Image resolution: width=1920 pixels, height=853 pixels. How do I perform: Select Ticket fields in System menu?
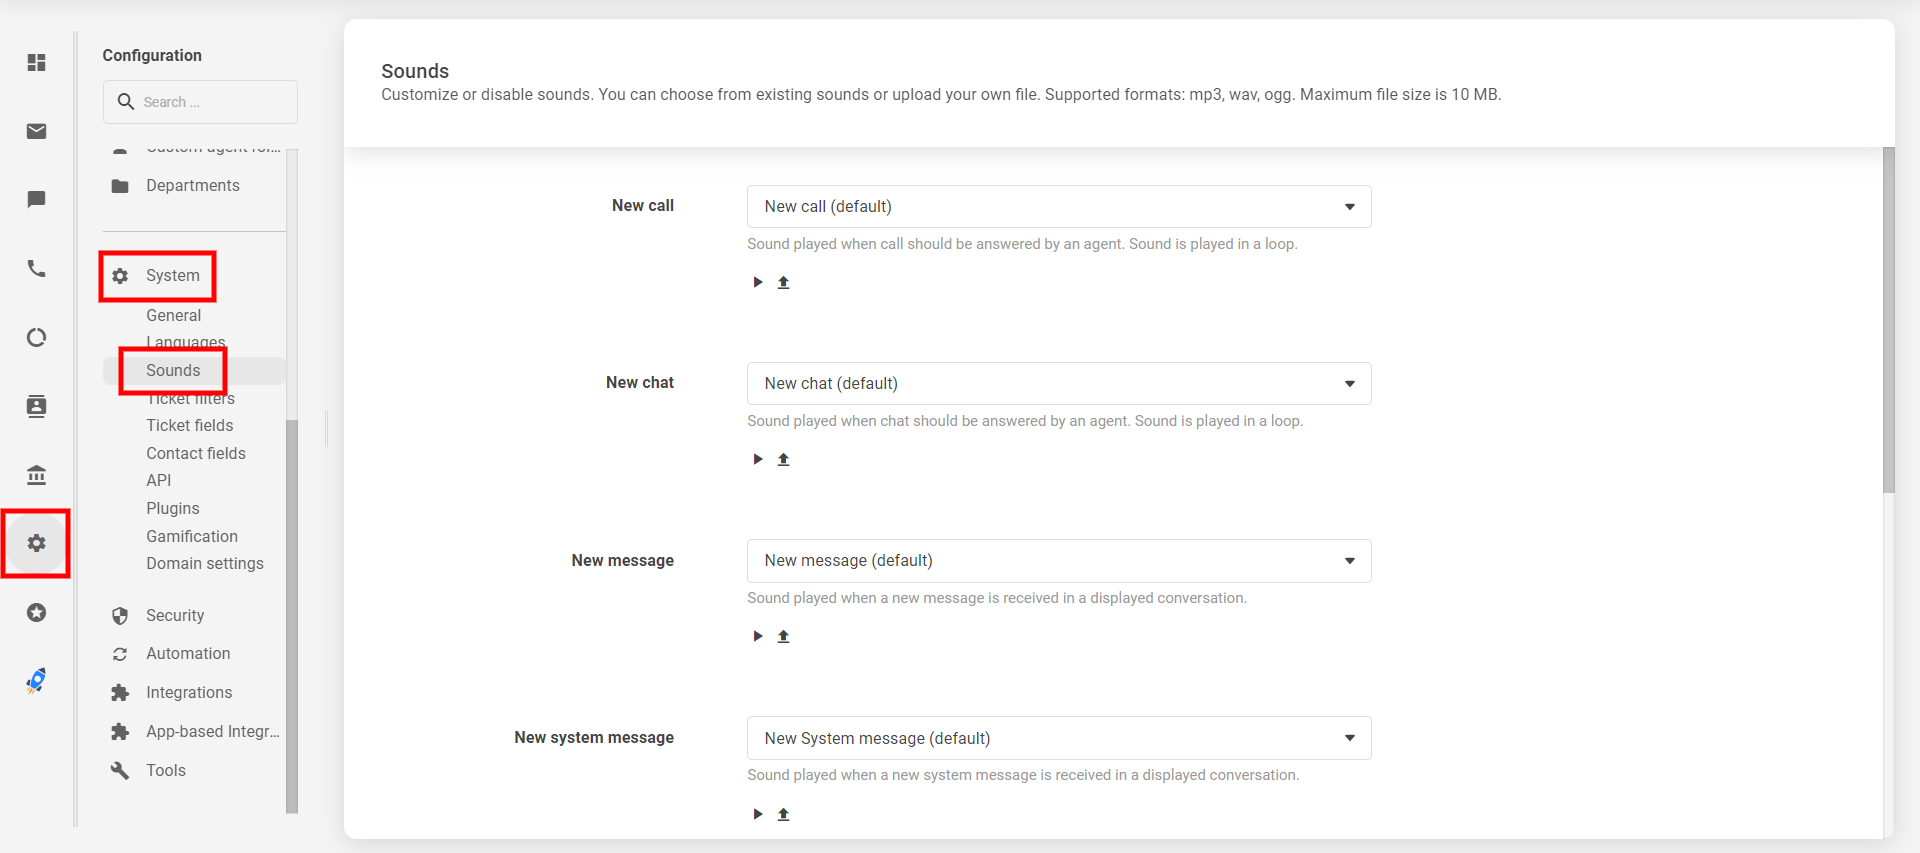pyautogui.click(x=190, y=425)
